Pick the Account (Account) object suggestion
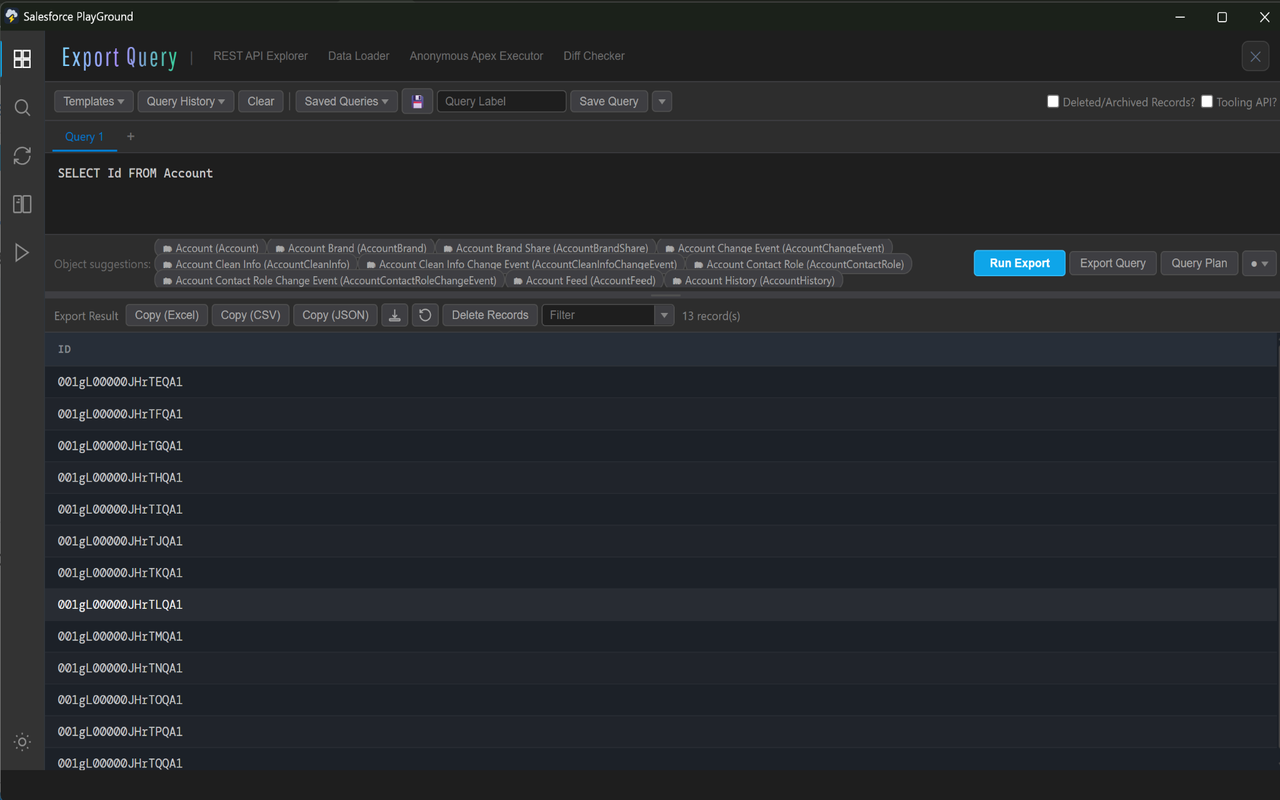Screen dimensions: 1280x800 click(211, 248)
